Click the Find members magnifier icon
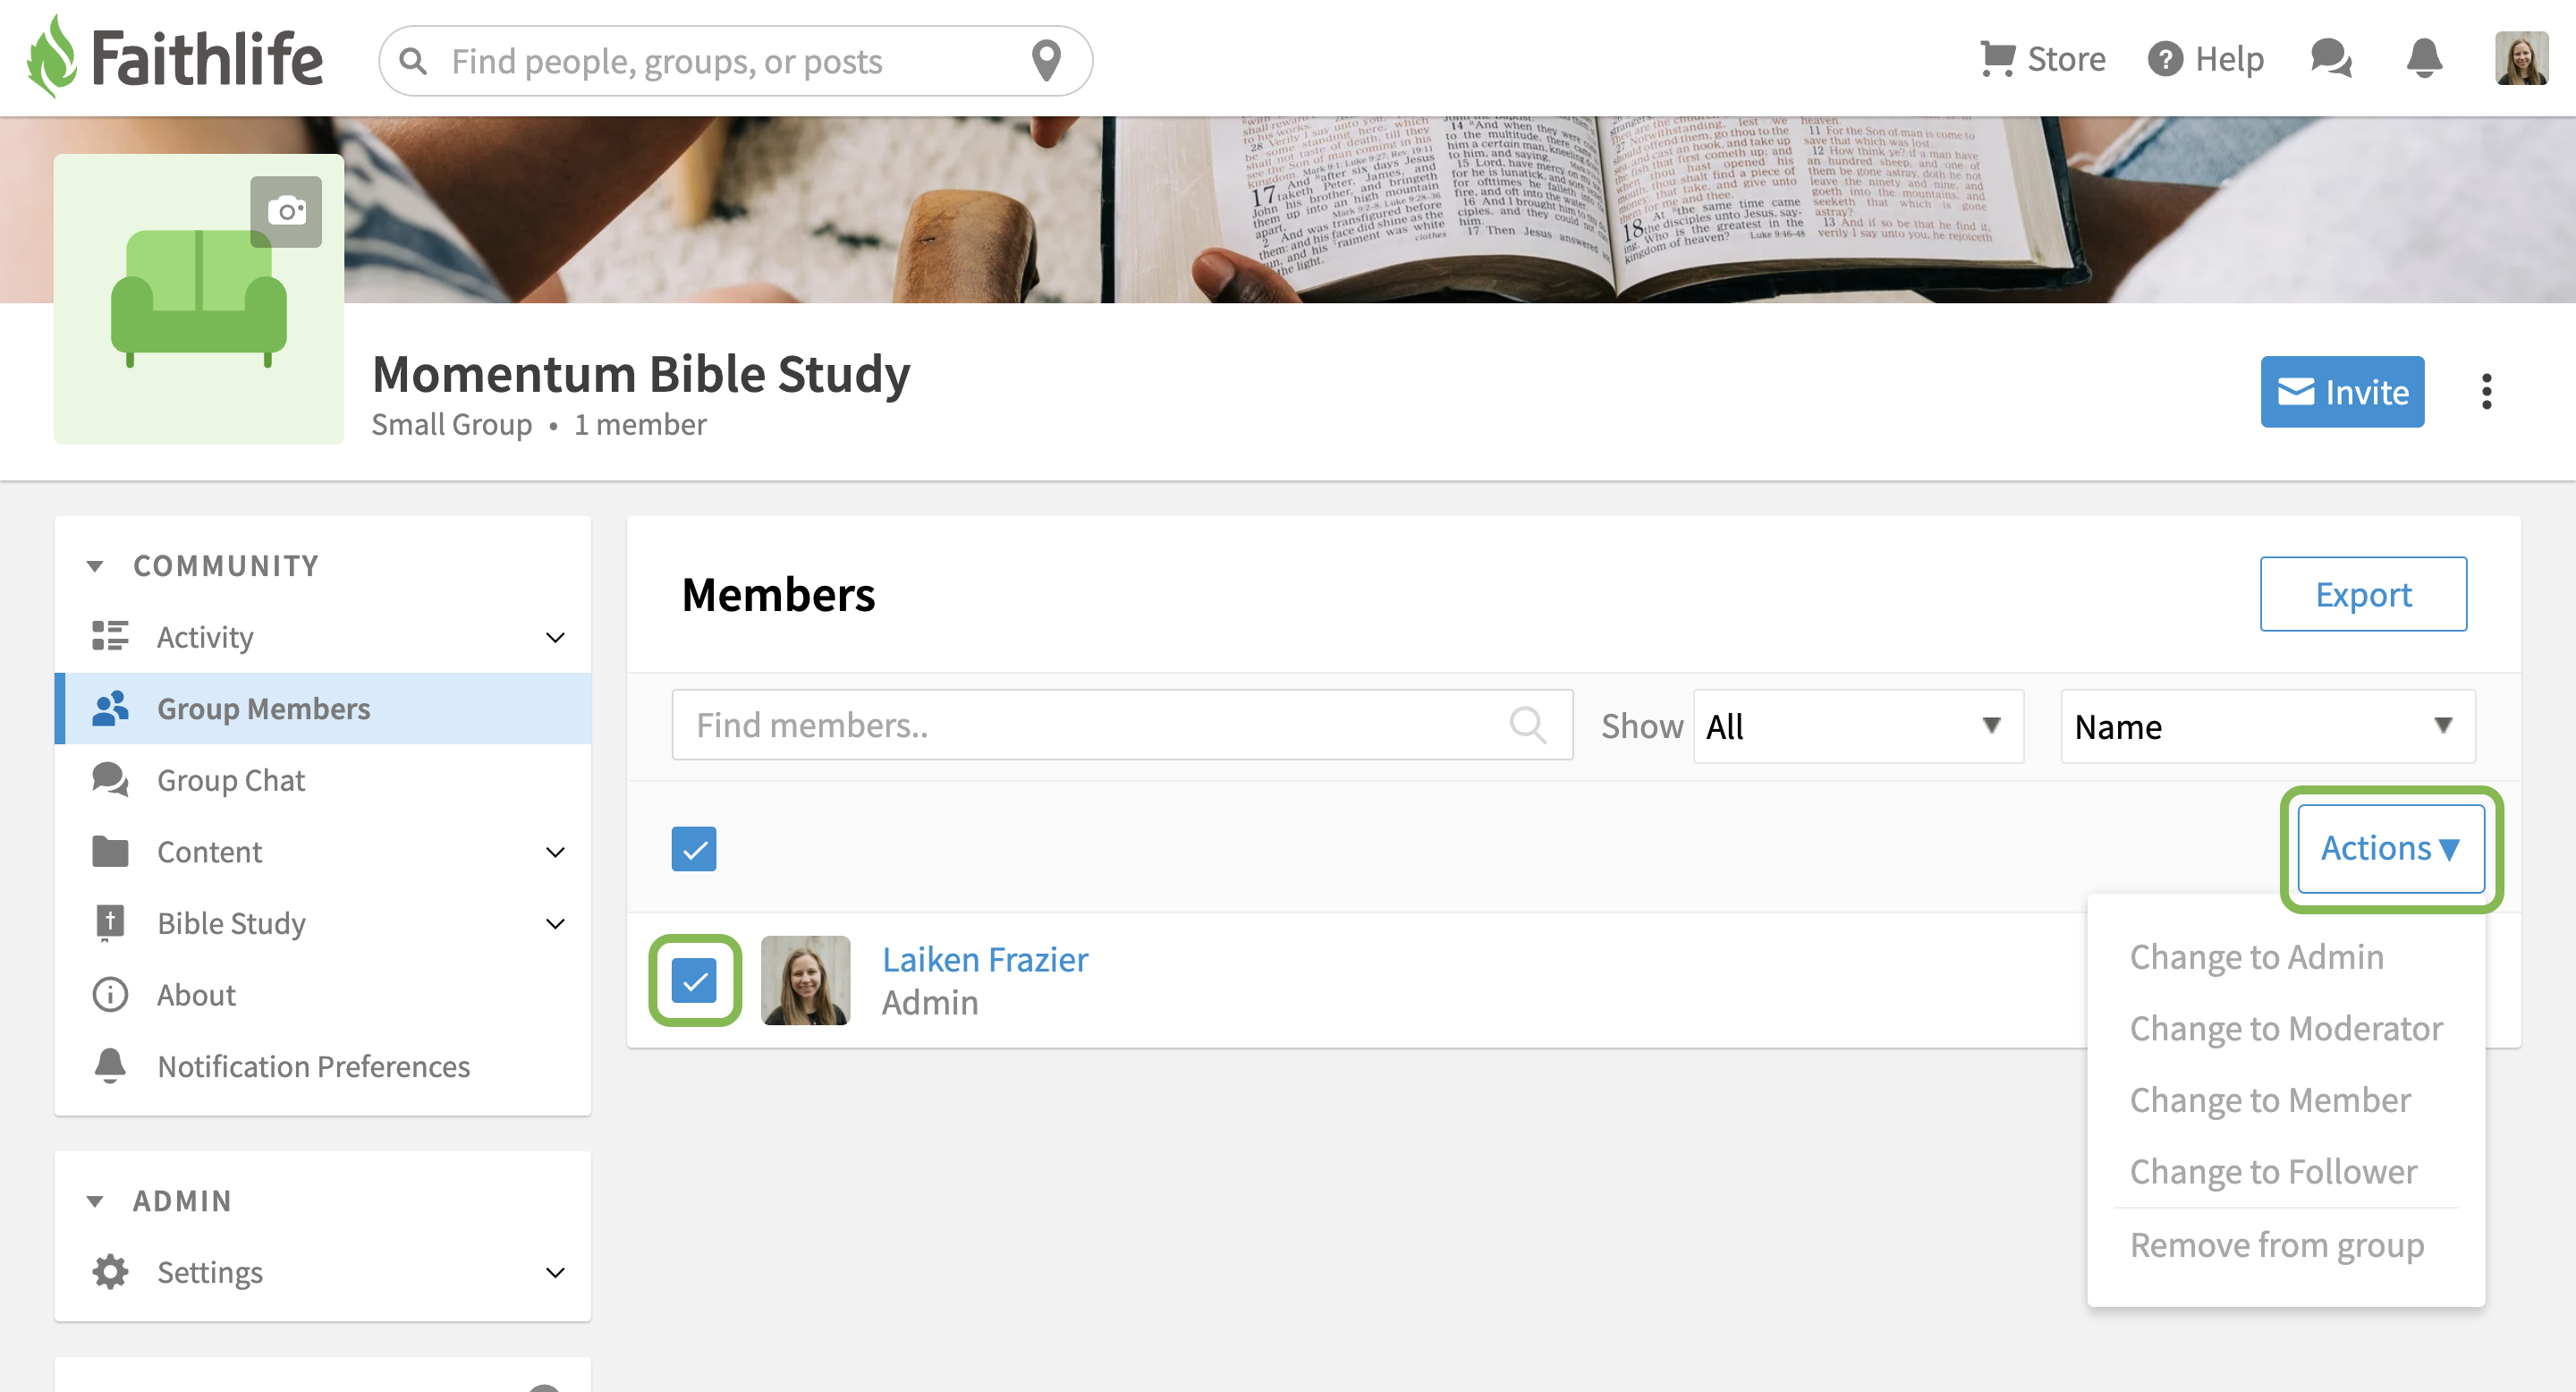Screen dimensions: 2576x1392 point(1527,724)
